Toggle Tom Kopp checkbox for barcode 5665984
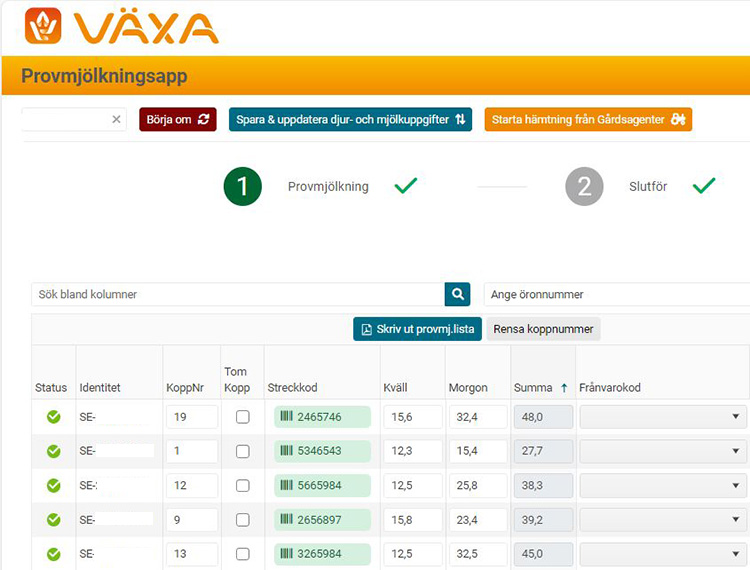The height and width of the screenshot is (570, 750). point(243,485)
